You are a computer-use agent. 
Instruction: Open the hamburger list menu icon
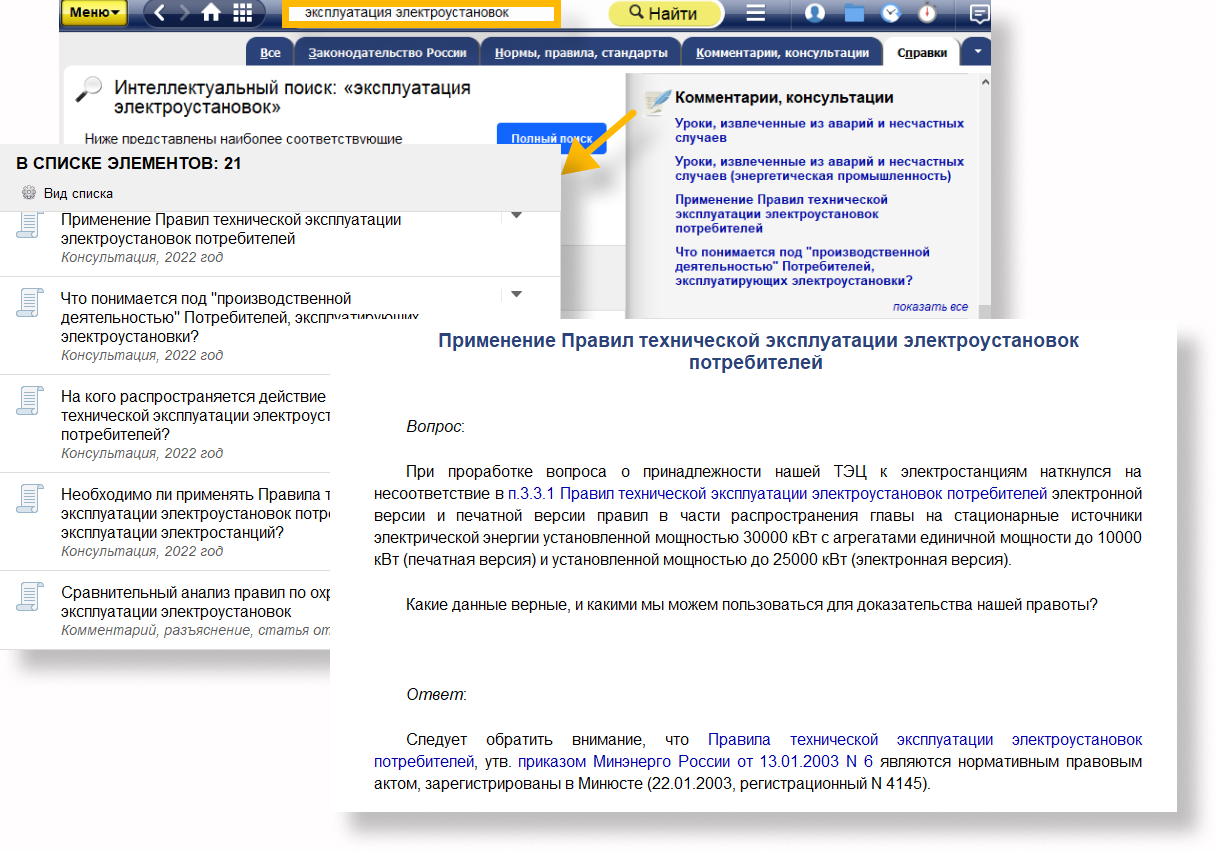[756, 13]
